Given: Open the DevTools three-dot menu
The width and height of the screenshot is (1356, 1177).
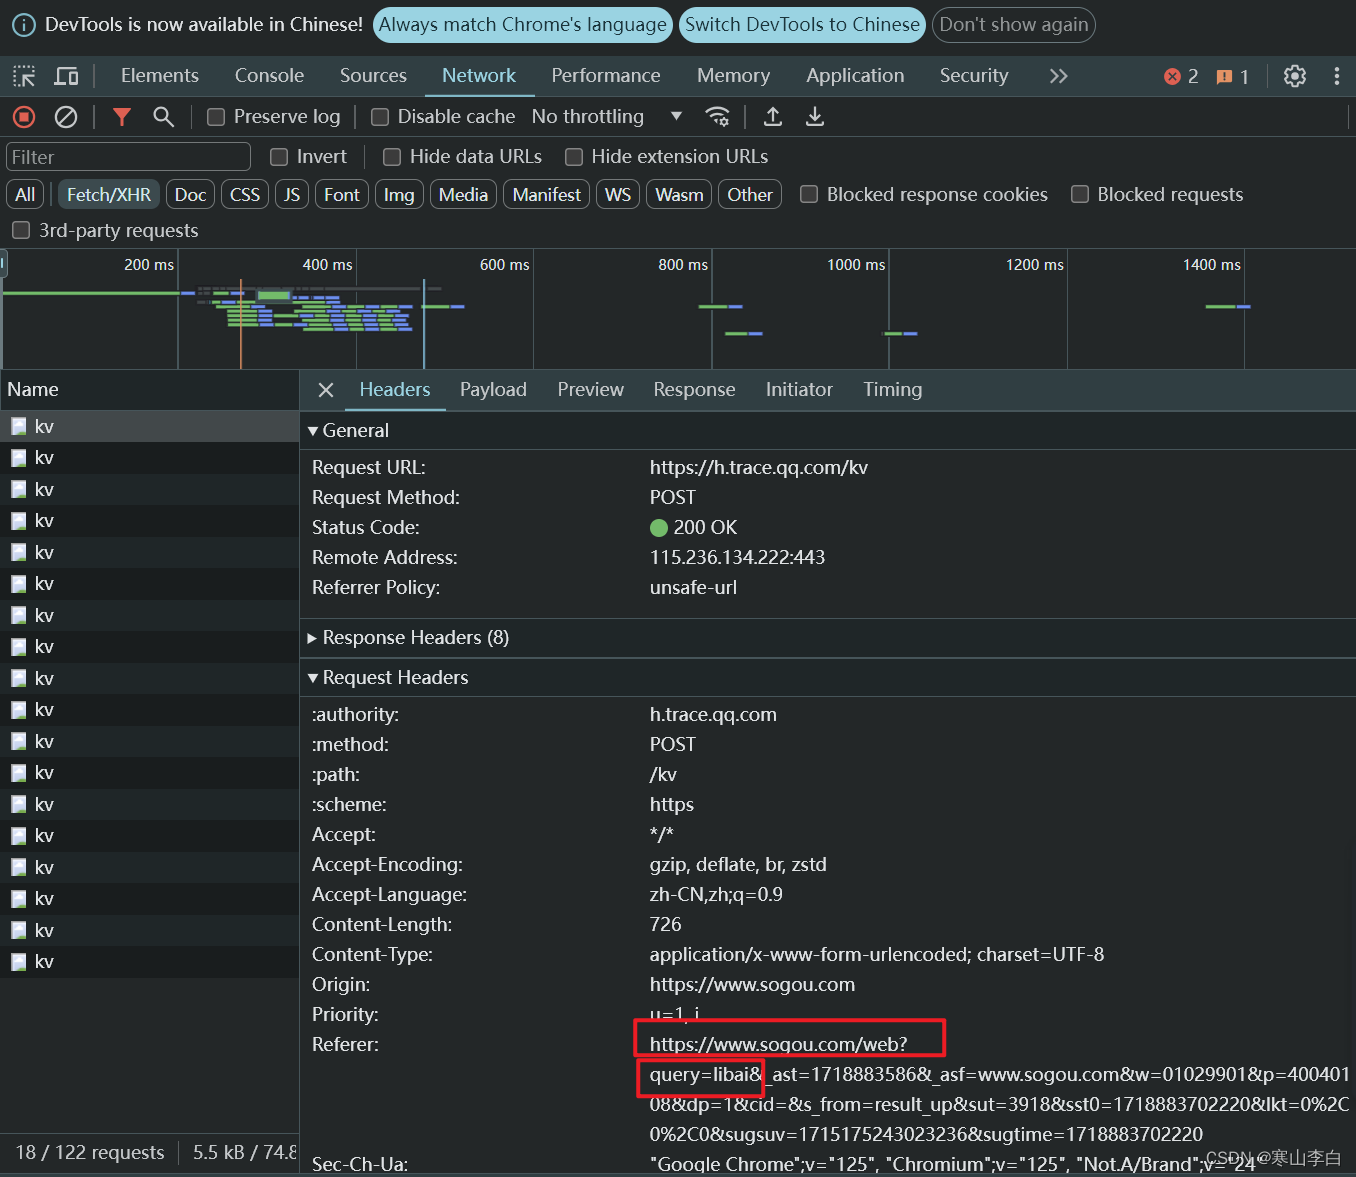Looking at the screenshot, I should point(1337,76).
